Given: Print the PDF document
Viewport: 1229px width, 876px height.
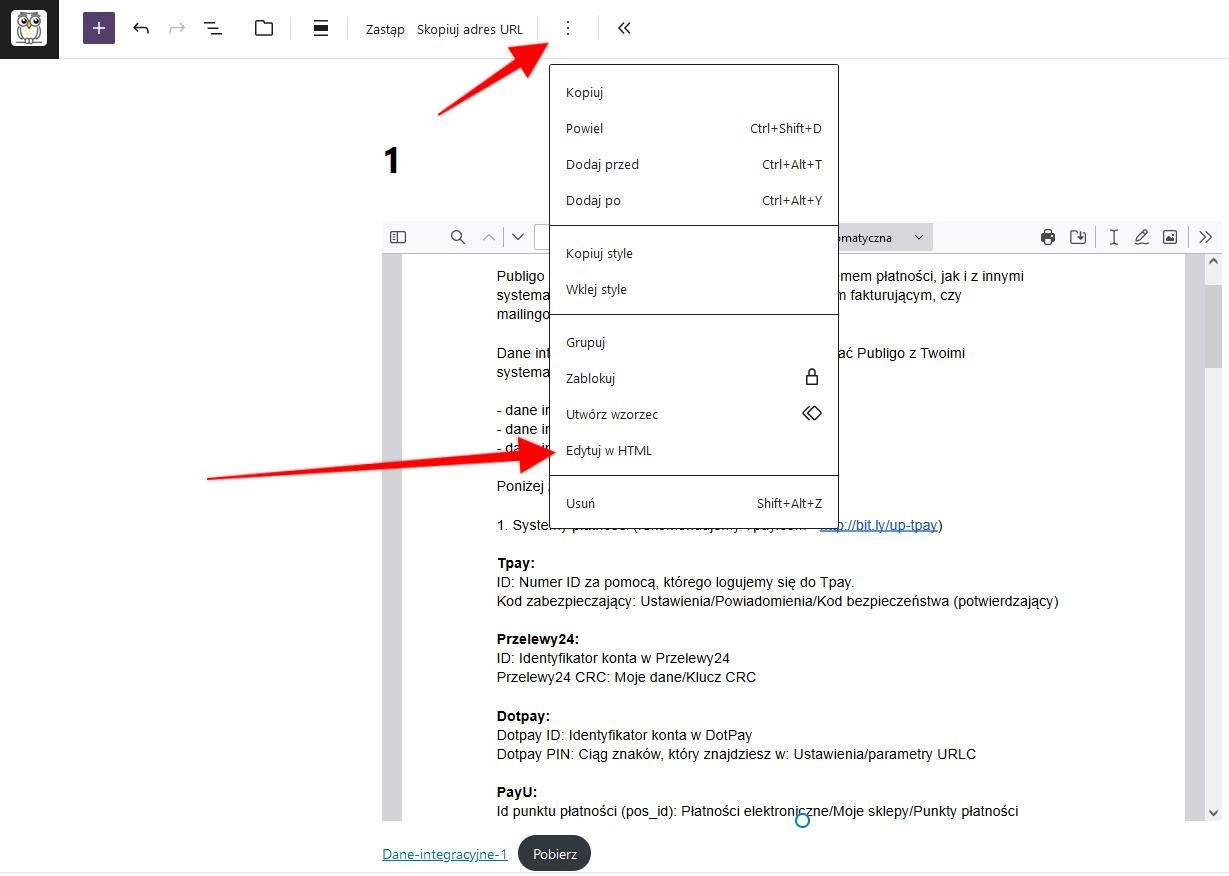Looking at the screenshot, I should point(1048,237).
